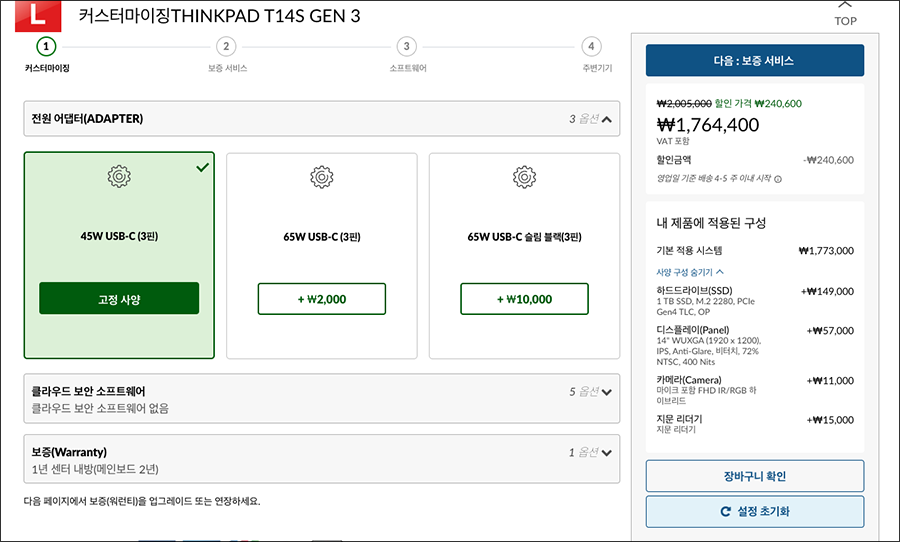This screenshot has width=900, height=542.
Task: Click the green checkmark on the 45W card
Action: pos(203,167)
